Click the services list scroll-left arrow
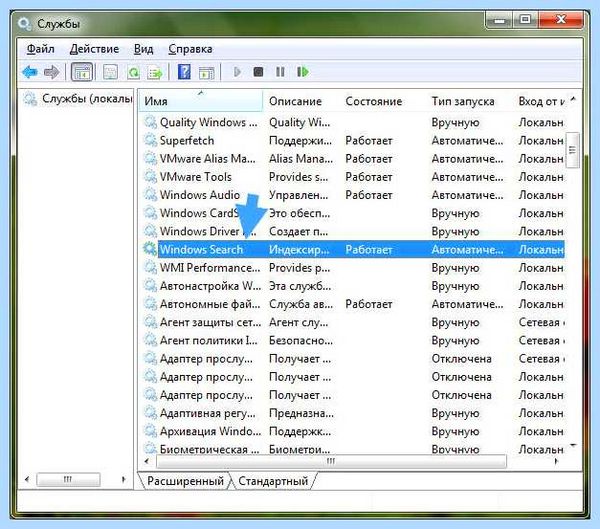 147,461
